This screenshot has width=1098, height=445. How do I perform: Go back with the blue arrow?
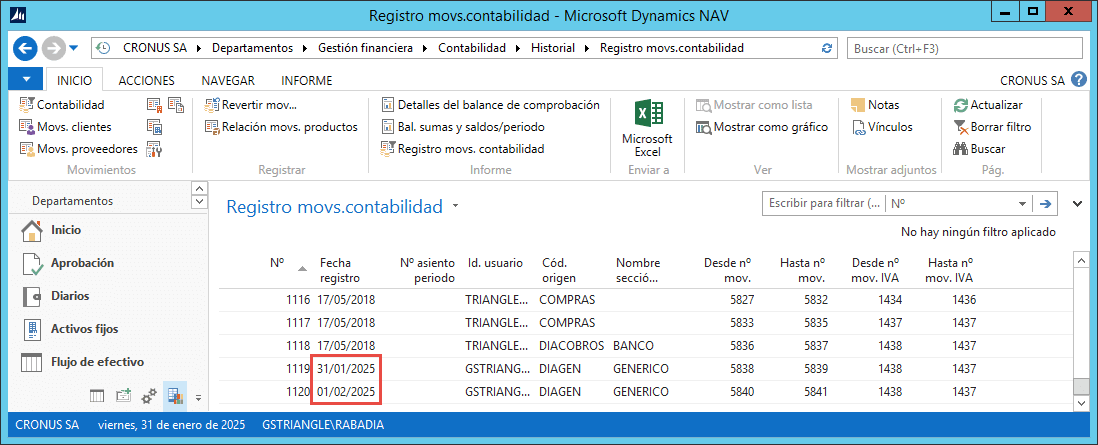25,48
